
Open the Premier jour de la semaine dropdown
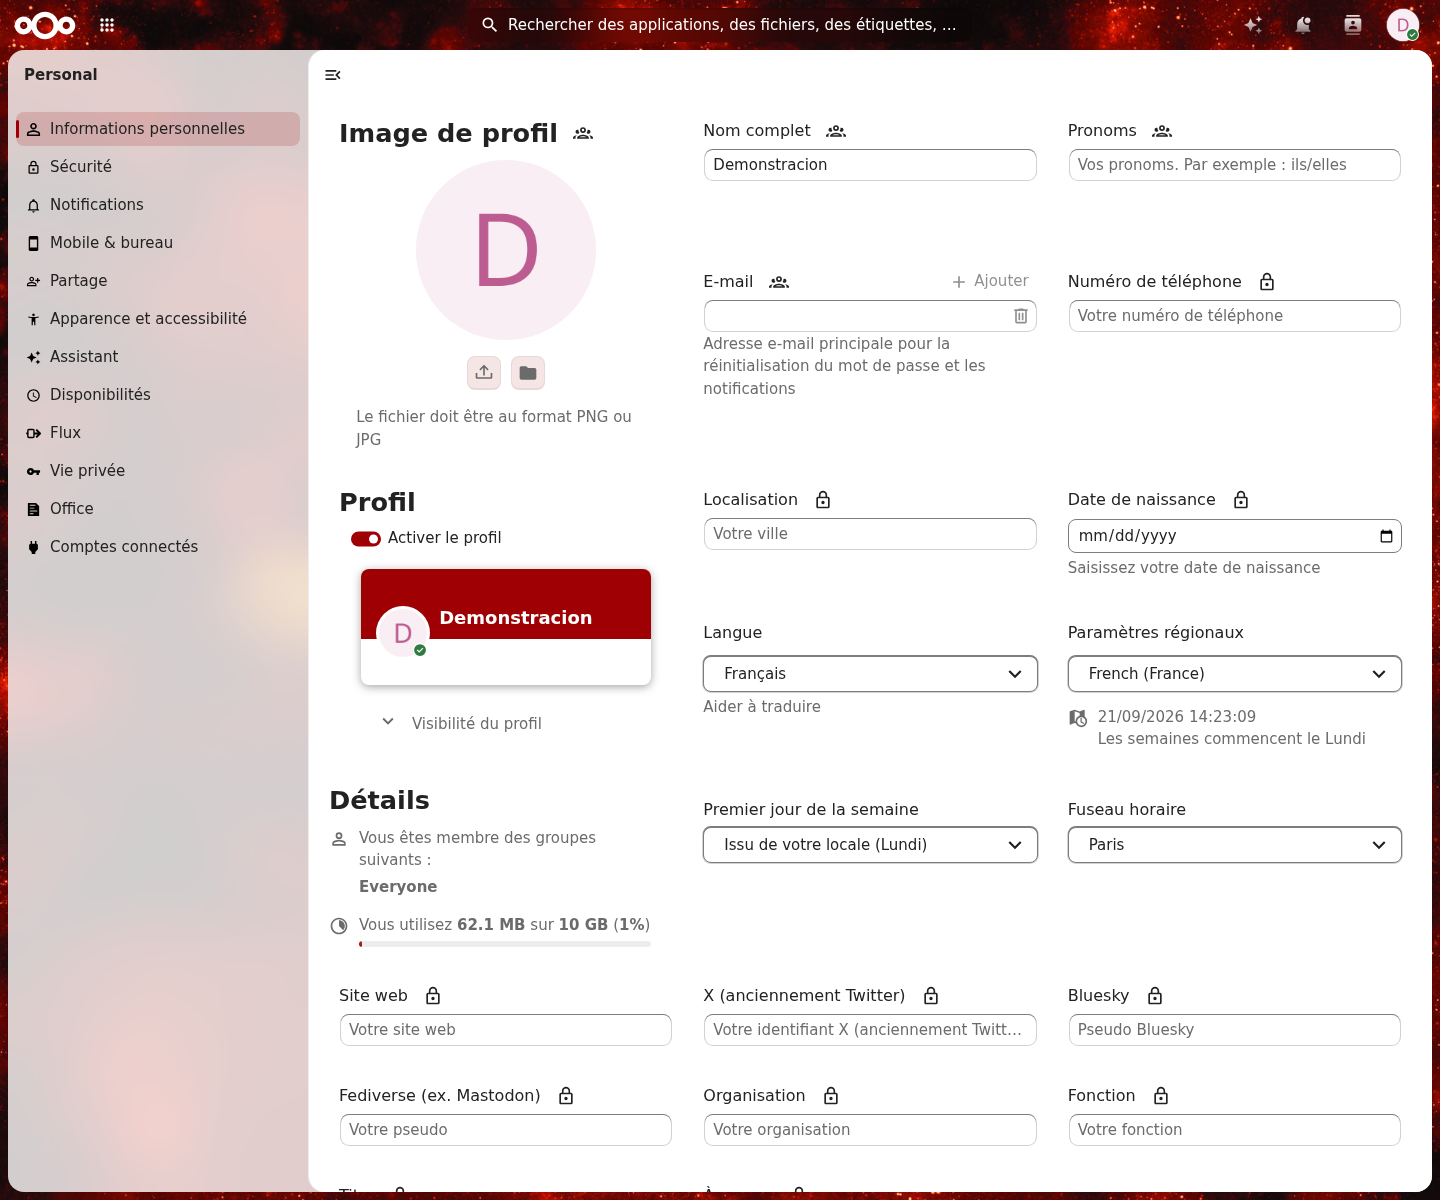[x=870, y=845]
